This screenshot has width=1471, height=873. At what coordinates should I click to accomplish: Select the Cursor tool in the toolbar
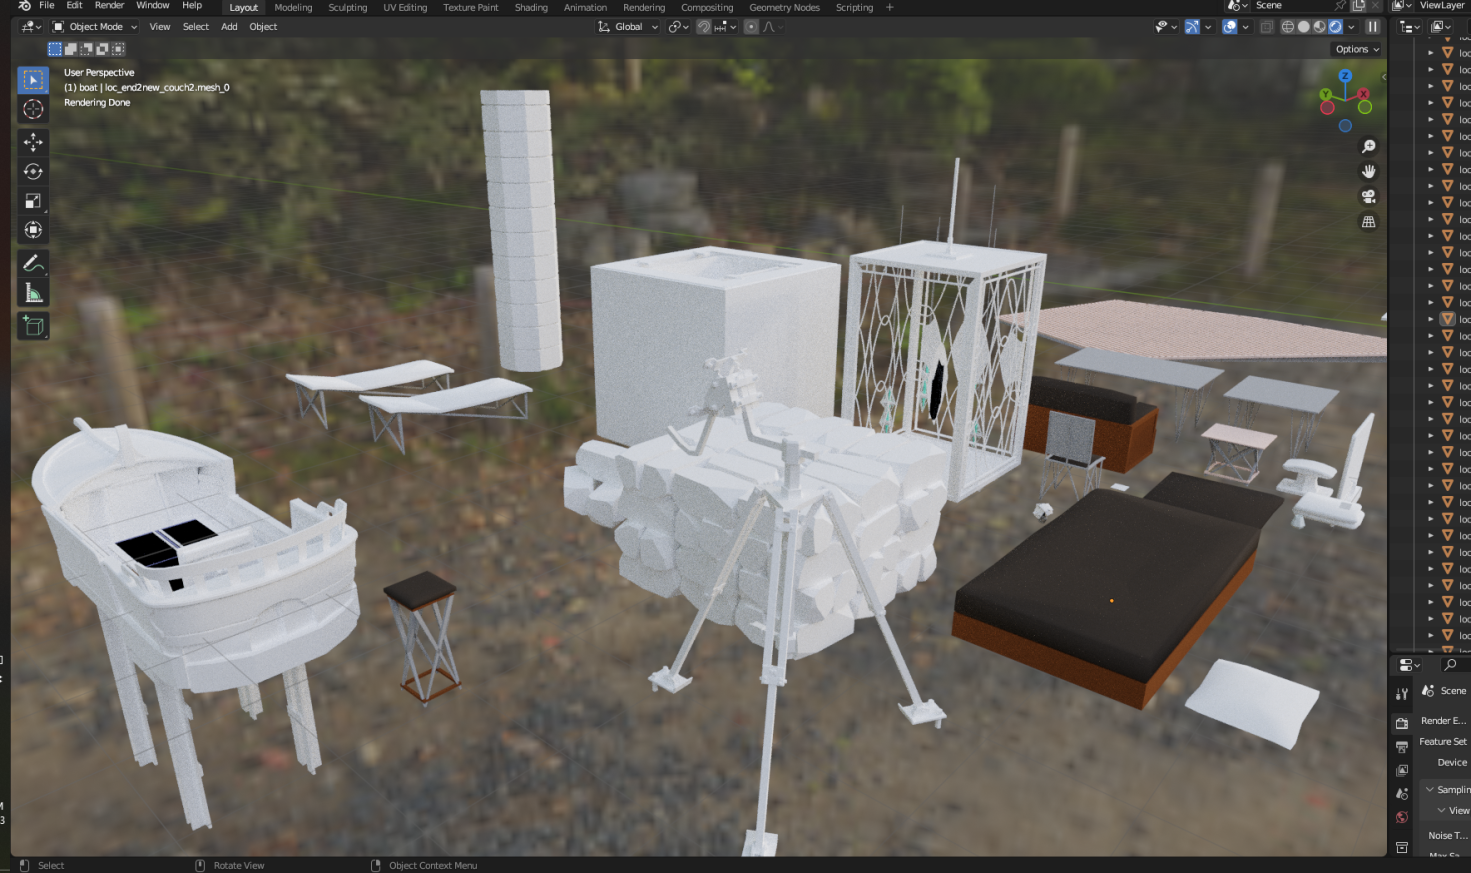(x=33, y=110)
